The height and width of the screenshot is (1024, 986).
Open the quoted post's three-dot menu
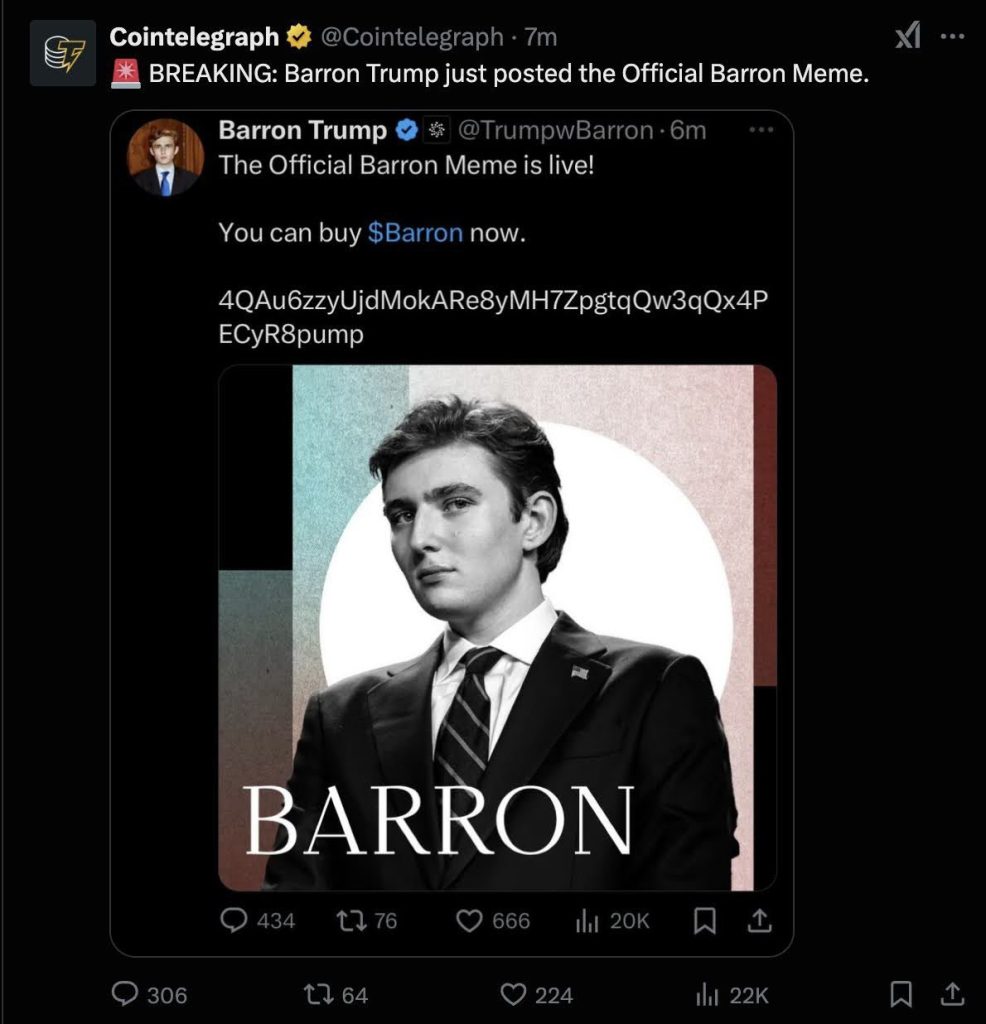tap(762, 130)
